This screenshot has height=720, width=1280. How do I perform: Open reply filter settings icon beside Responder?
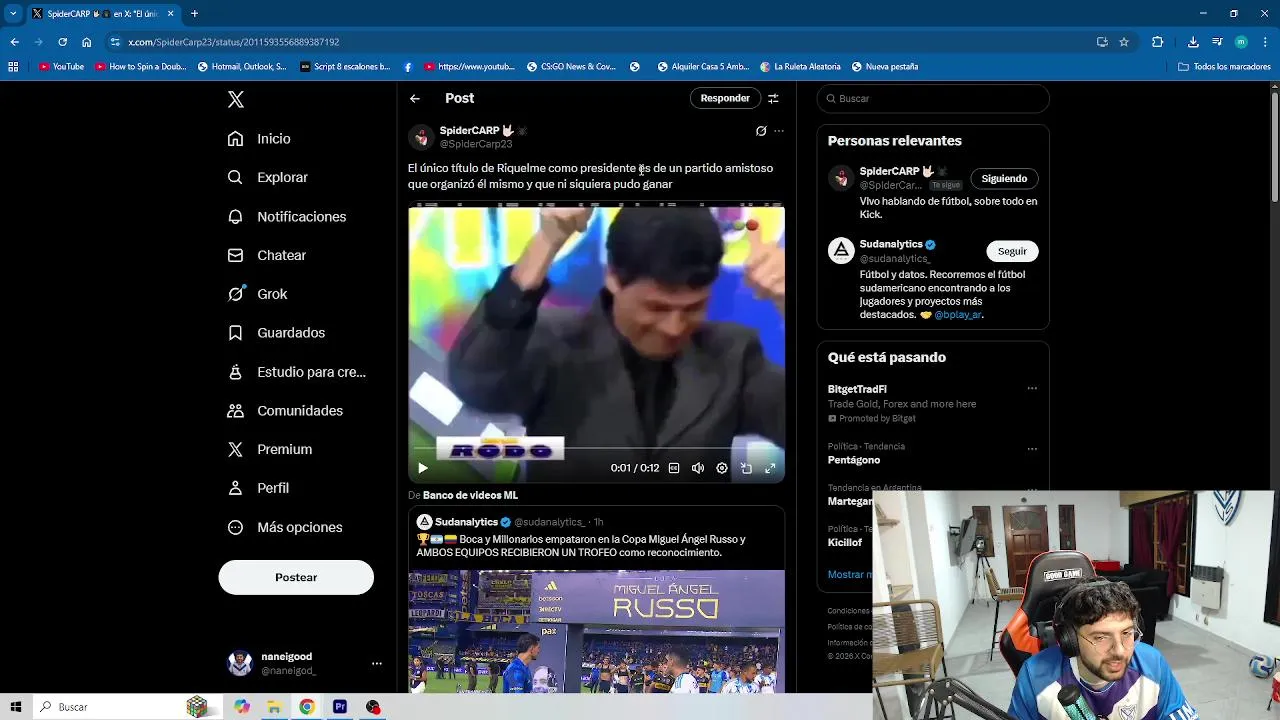click(773, 98)
